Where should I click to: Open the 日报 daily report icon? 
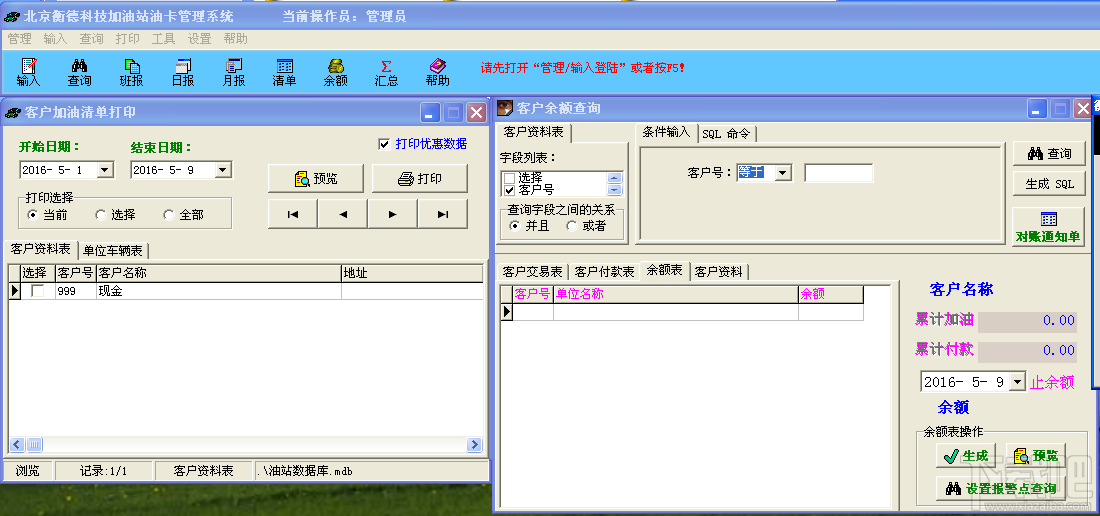coord(183,72)
